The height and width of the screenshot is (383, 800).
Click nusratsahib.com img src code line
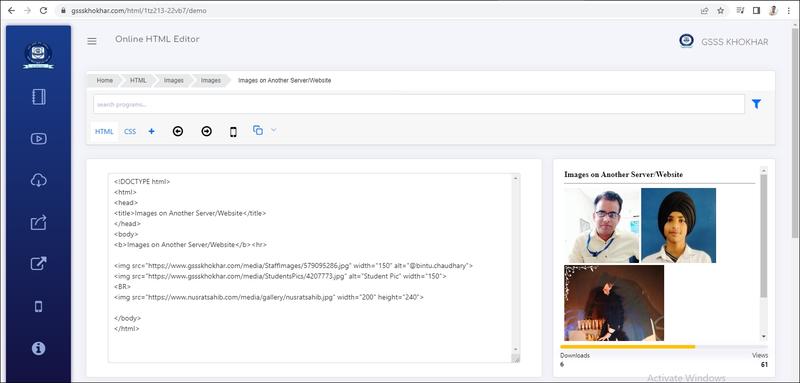[269, 297]
